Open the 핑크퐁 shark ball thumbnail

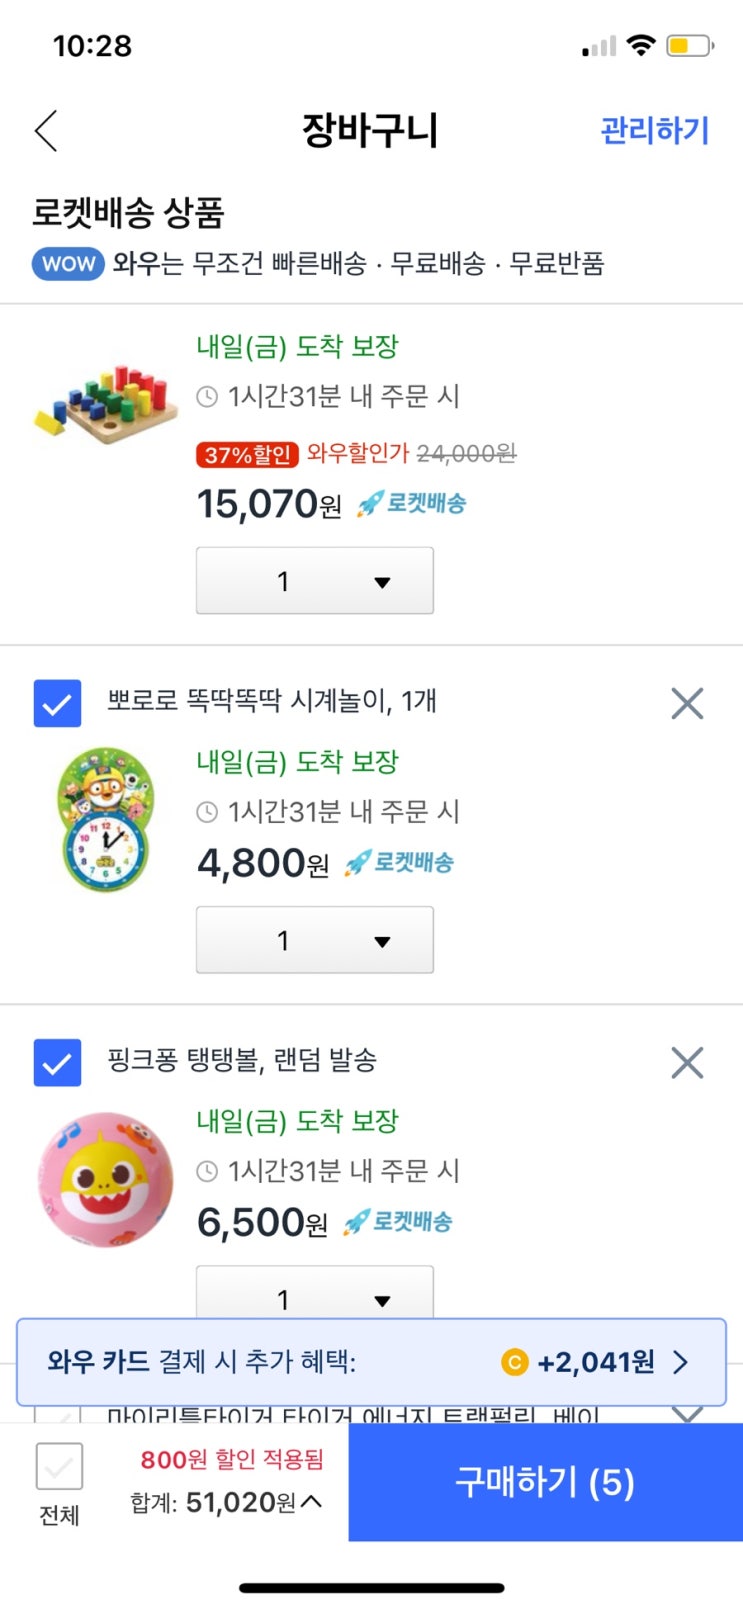105,1179
